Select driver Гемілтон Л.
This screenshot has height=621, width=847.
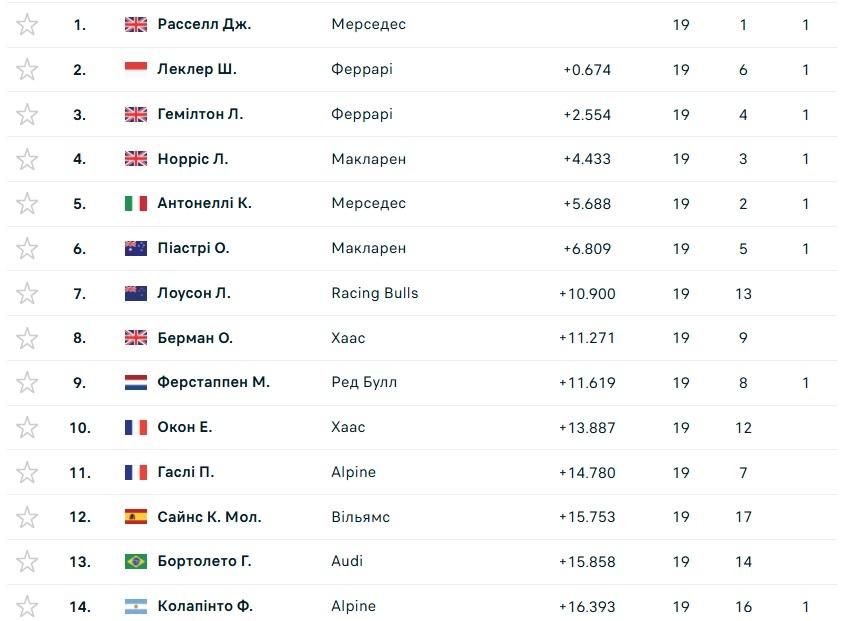pyautogui.click(x=200, y=115)
